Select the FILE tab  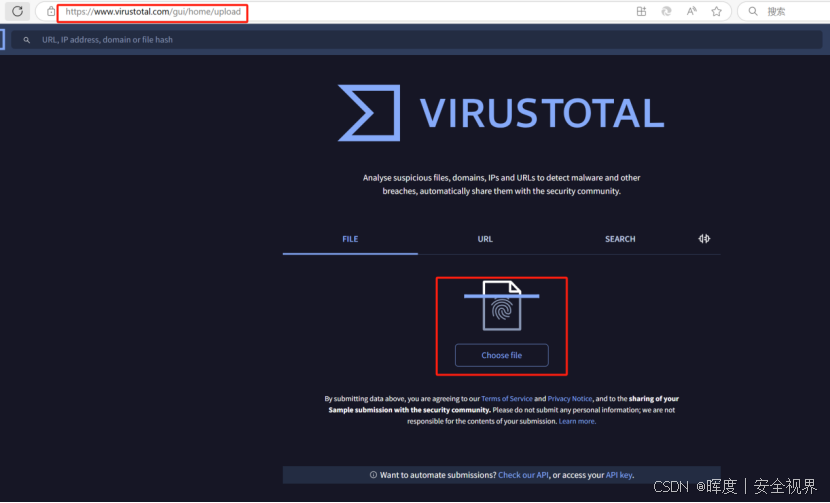(350, 239)
